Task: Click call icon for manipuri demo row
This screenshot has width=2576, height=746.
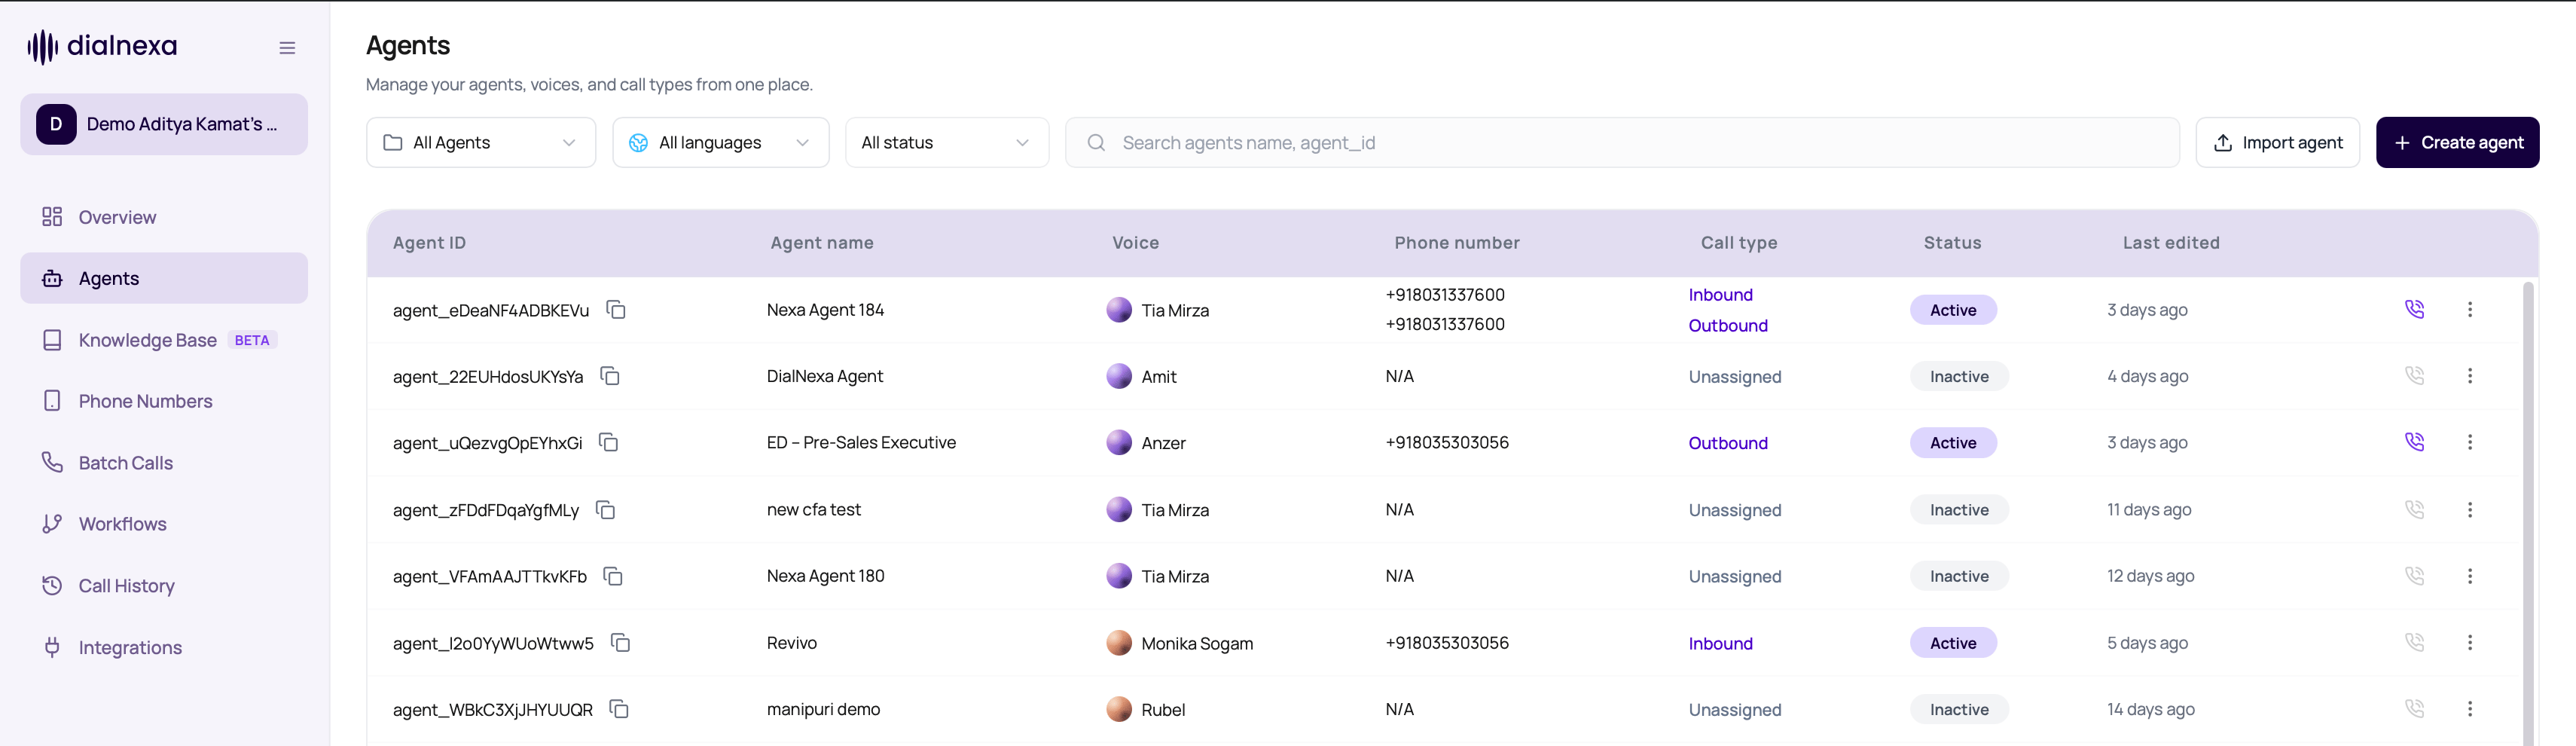Action: click(2414, 709)
